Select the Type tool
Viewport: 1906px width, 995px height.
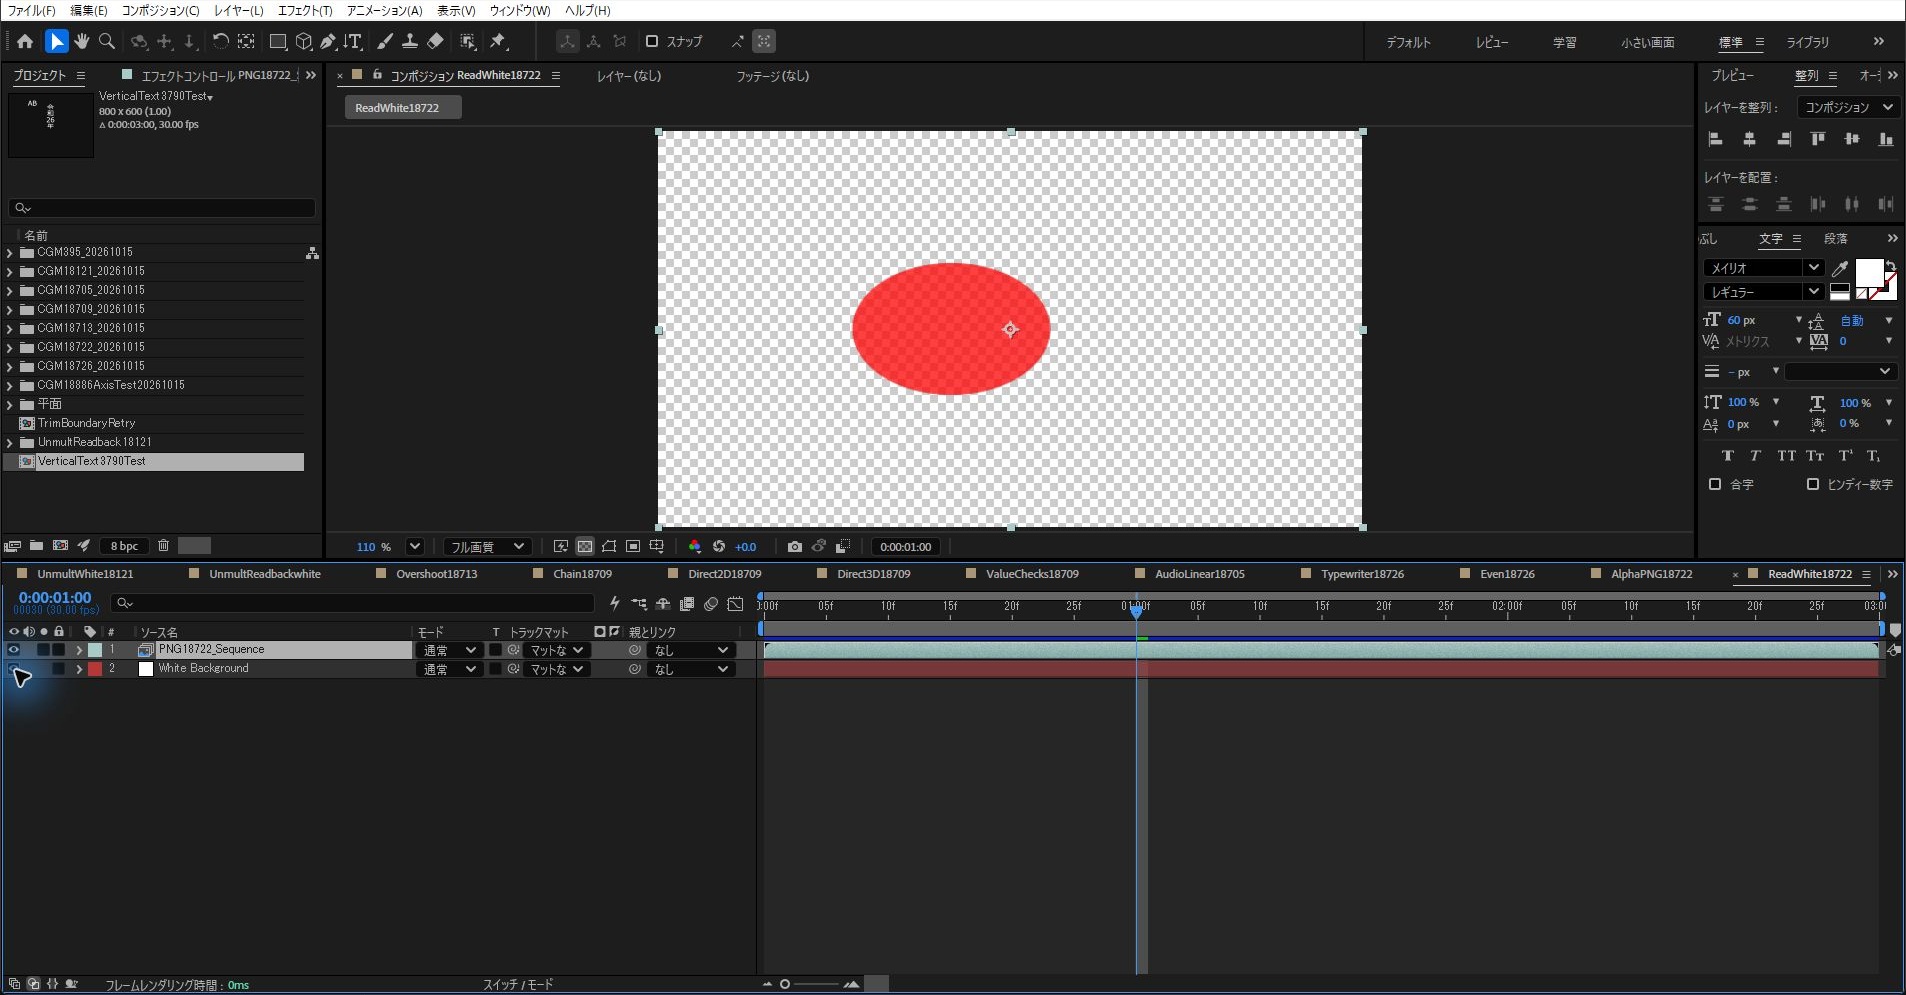point(353,41)
